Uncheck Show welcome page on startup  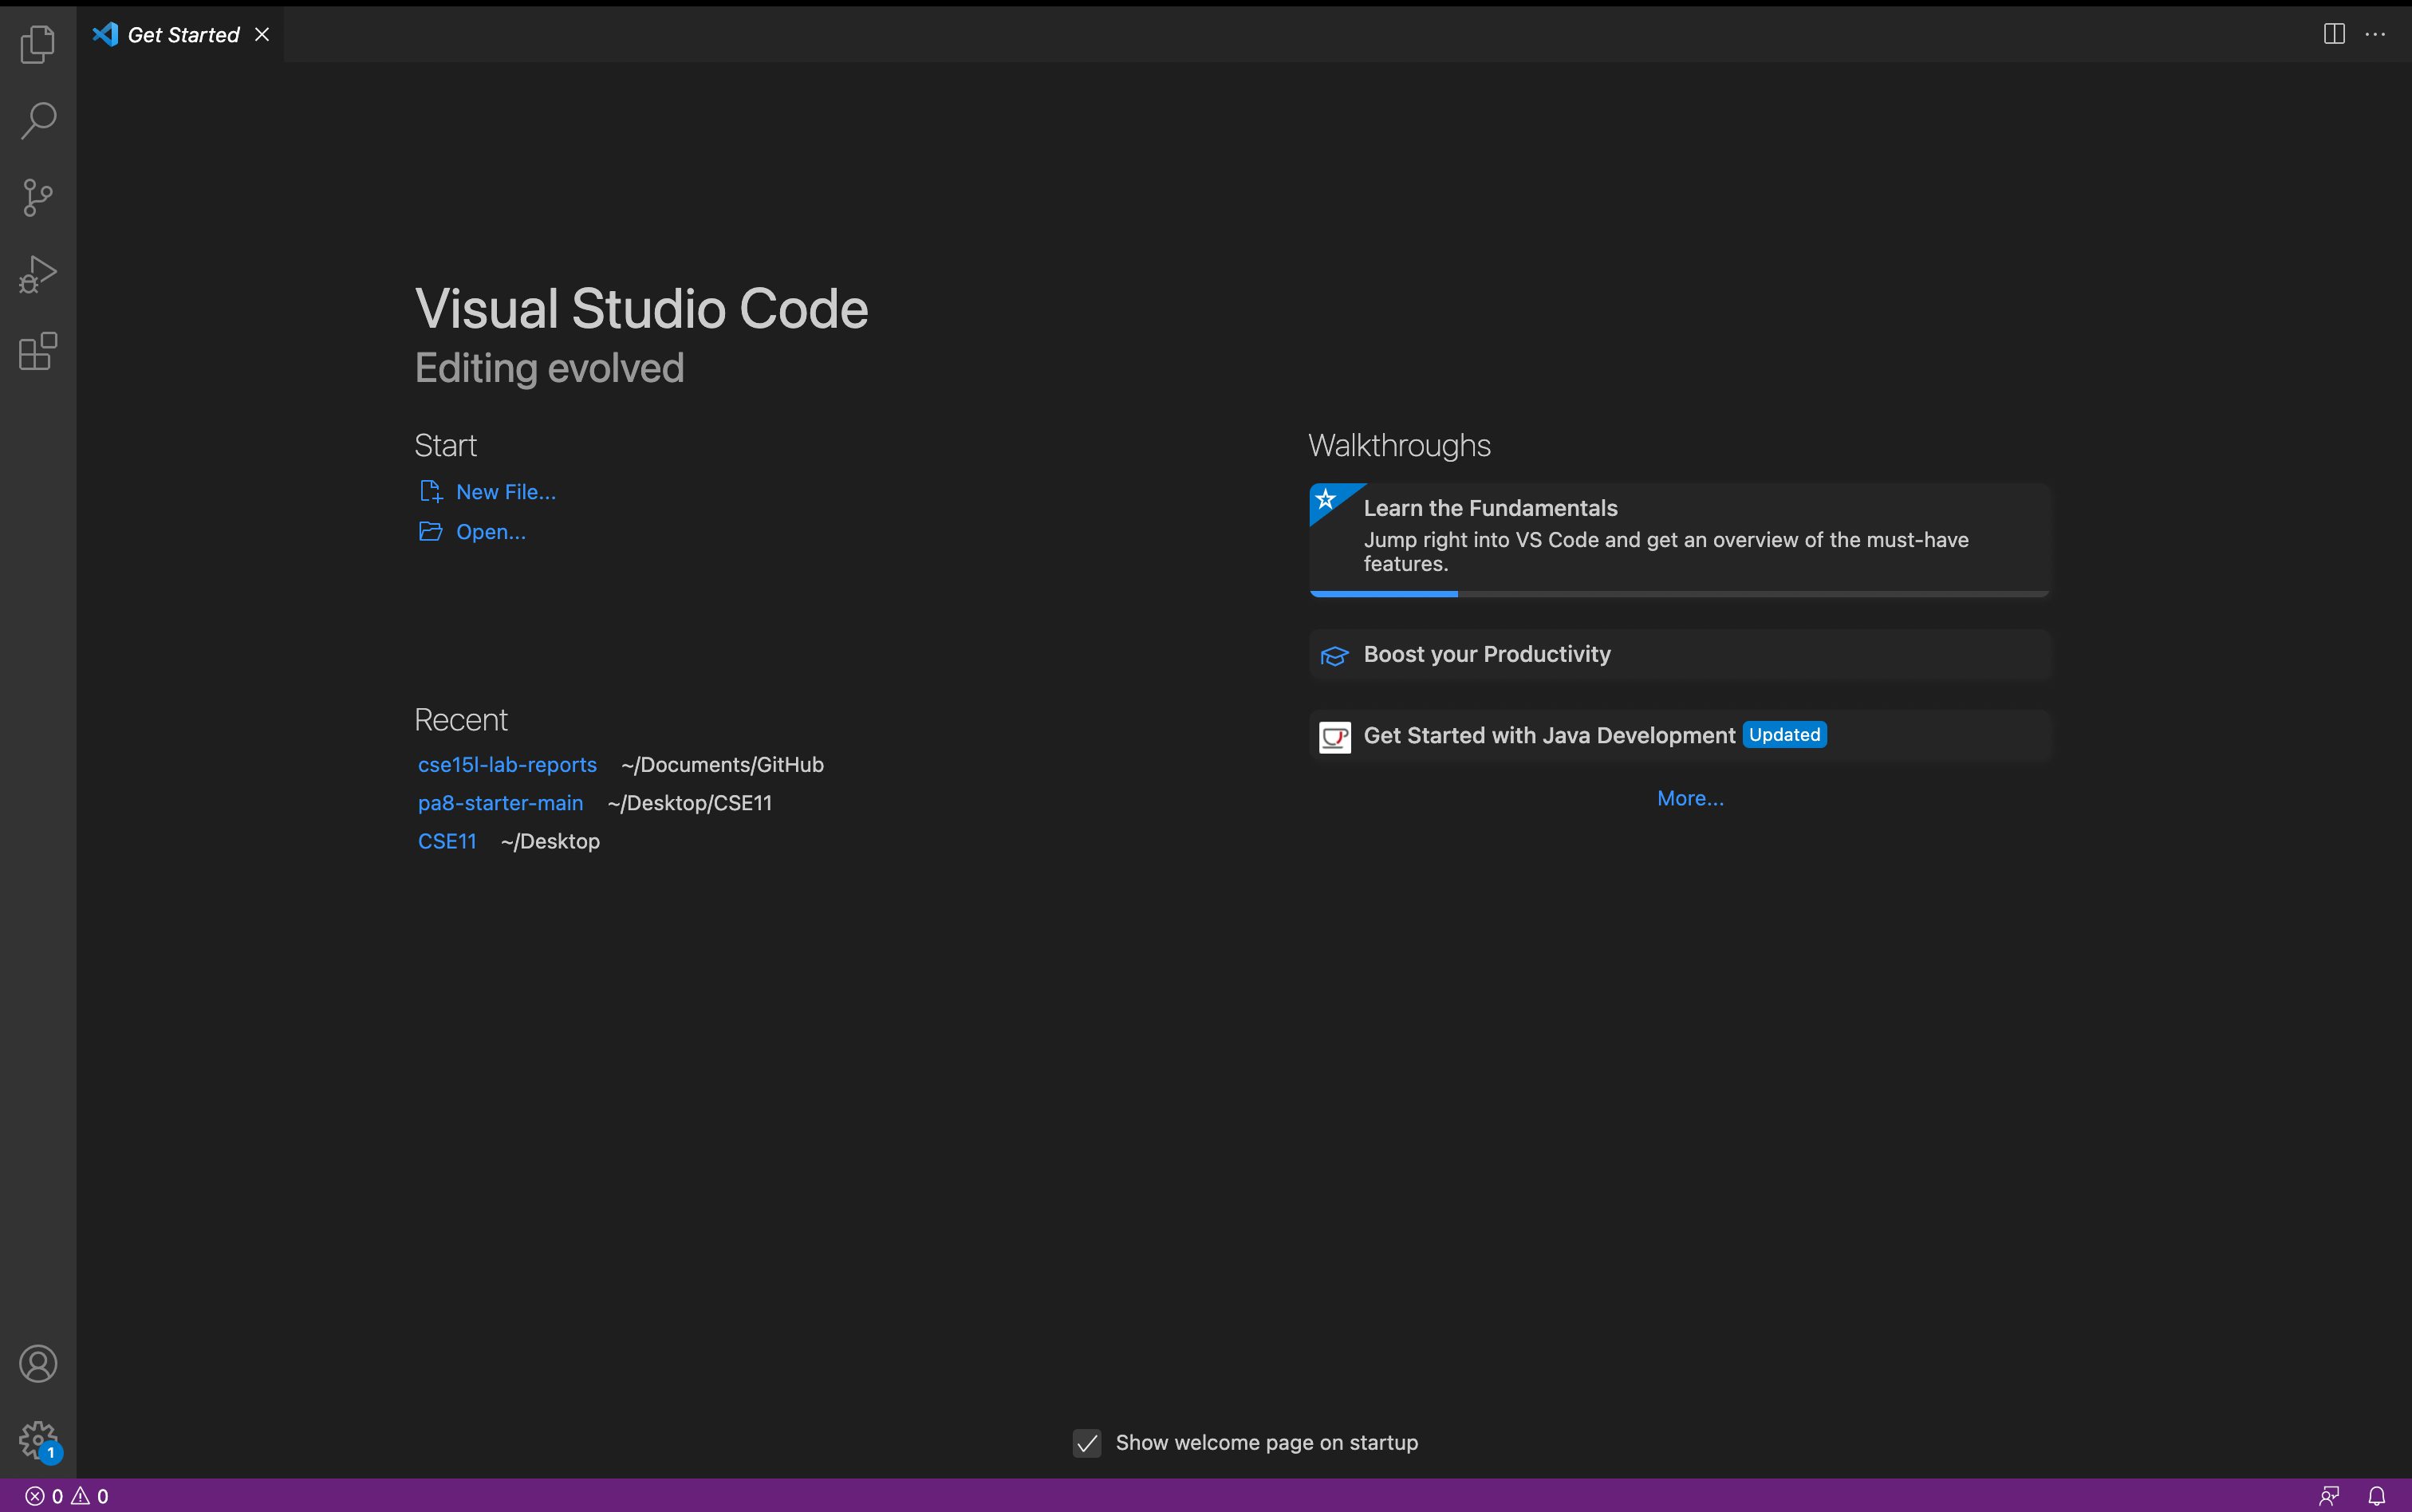pos(1087,1443)
